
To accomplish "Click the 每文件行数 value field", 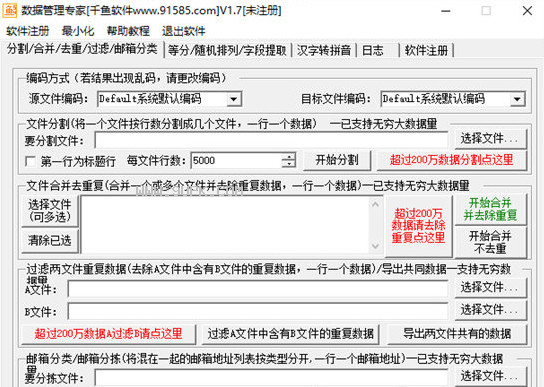I will coord(237,160).
